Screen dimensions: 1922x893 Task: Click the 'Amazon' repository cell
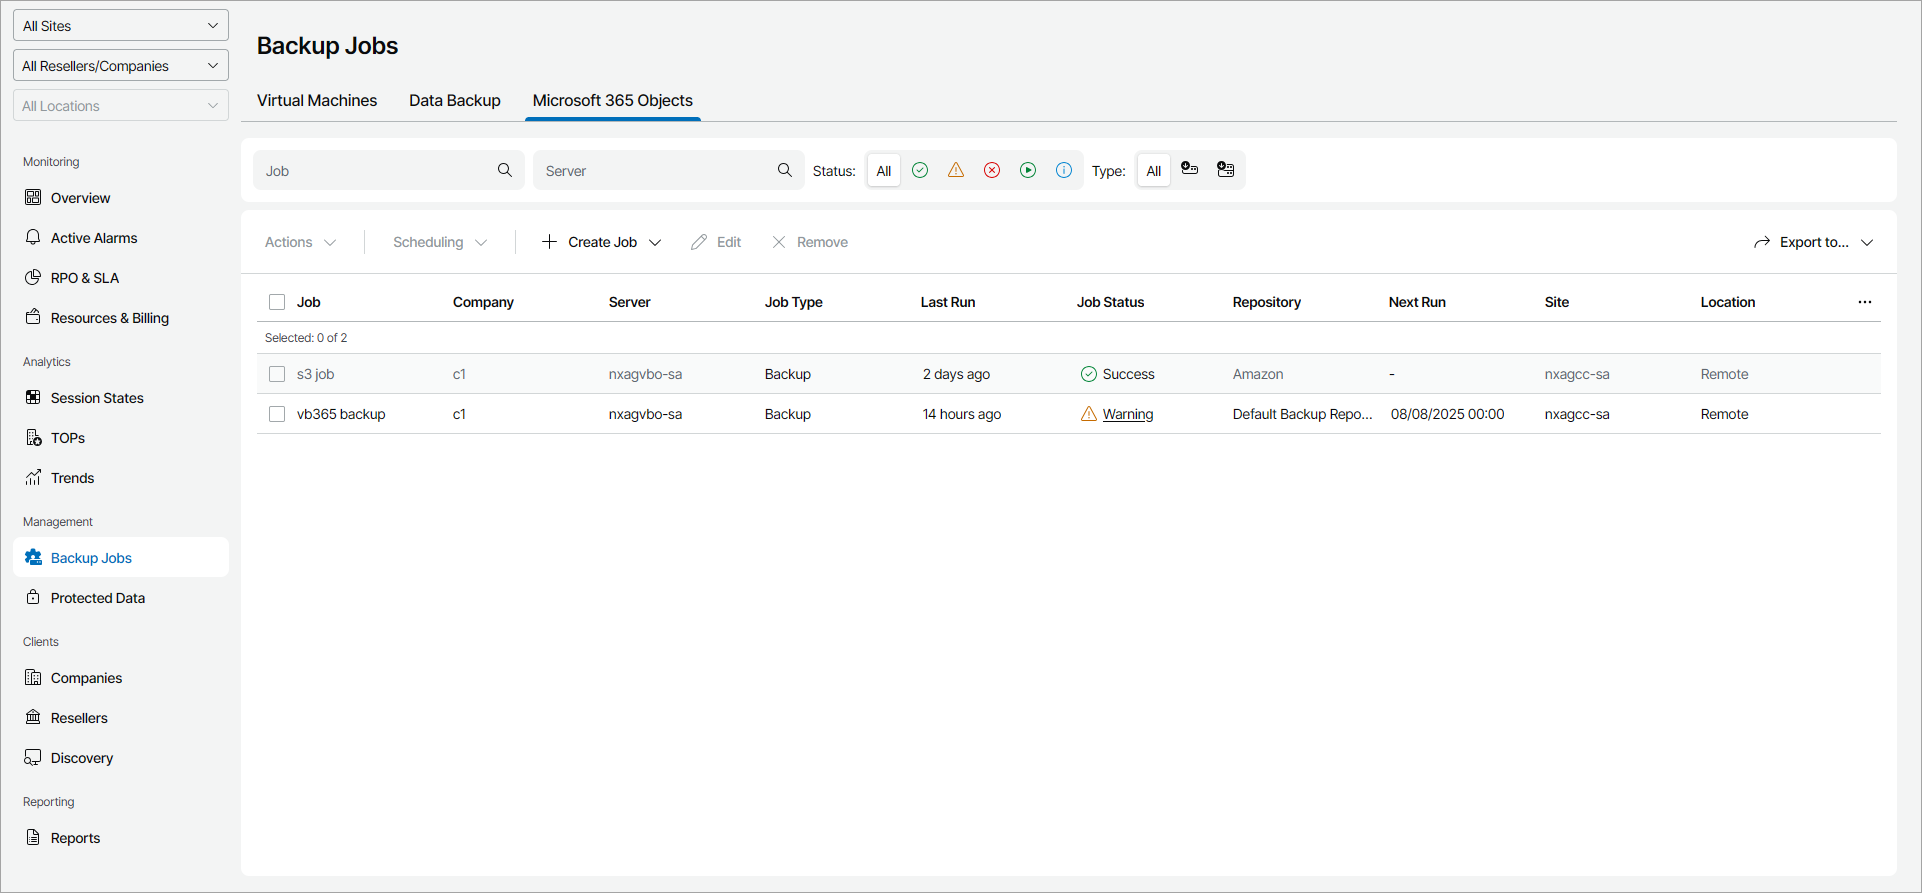(x=1258, y=374)
